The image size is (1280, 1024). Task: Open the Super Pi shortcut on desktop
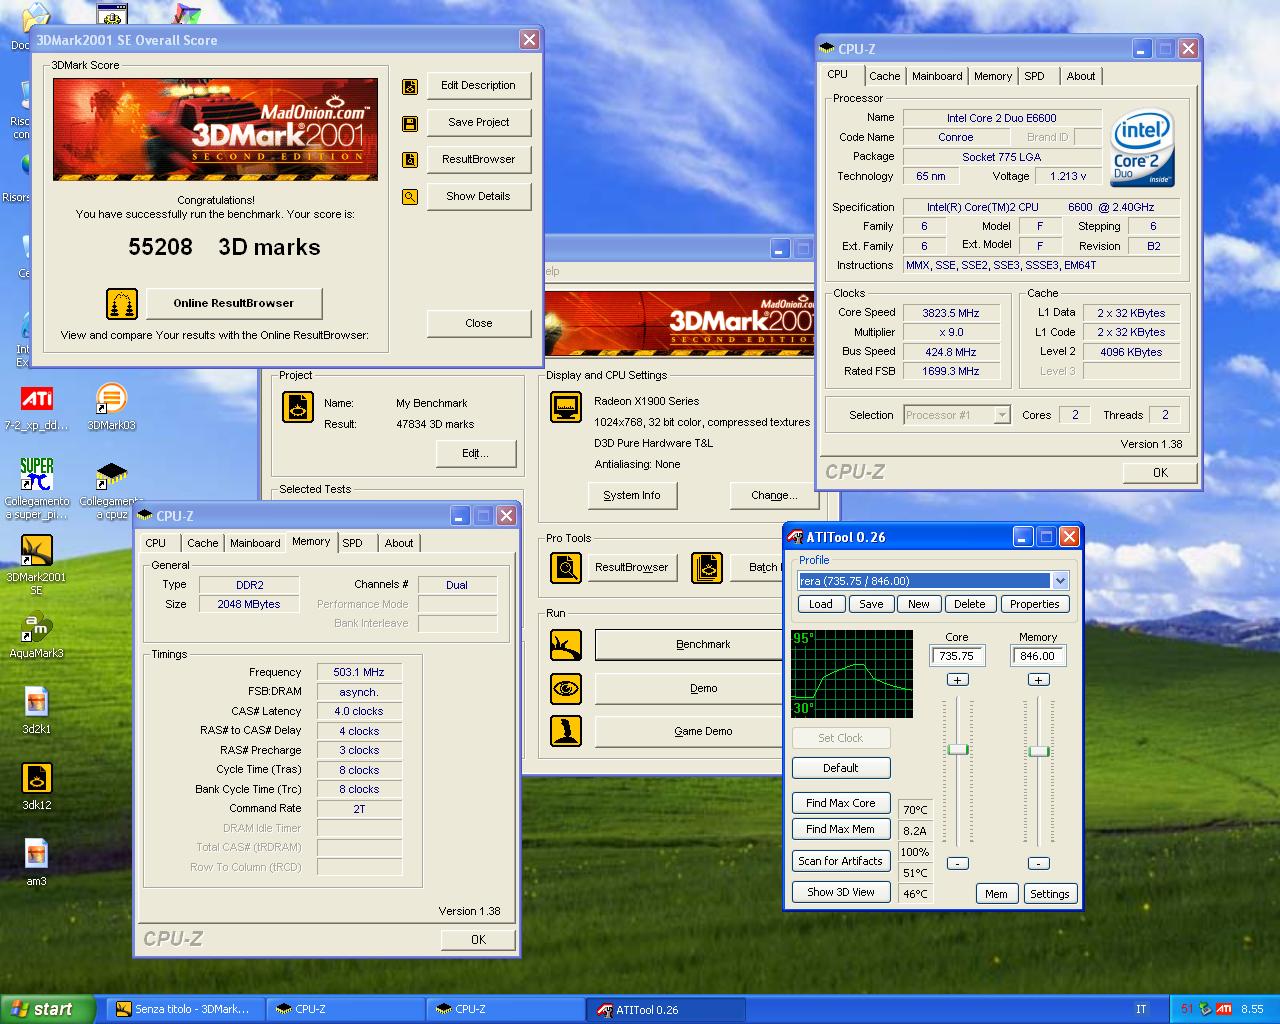point(36,488)
